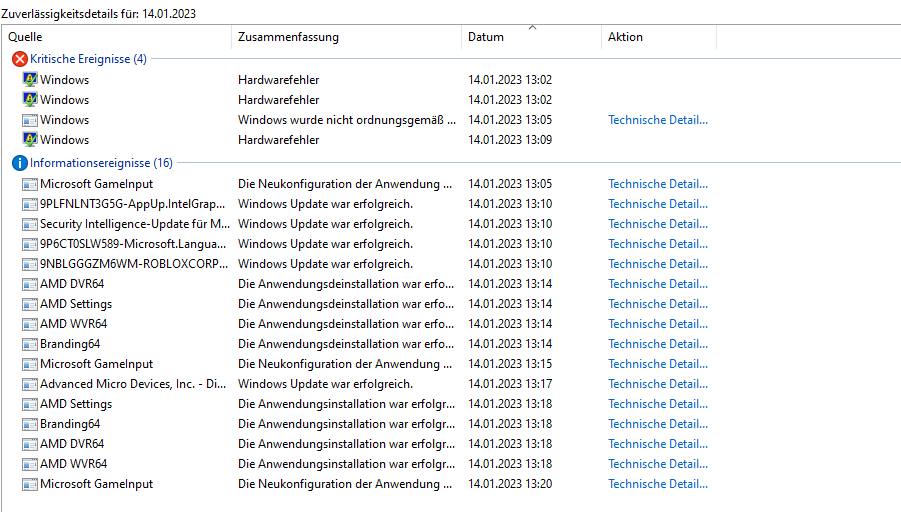The width and height of the screenshot is (901, 512).
Task: Click the Aktion column header
Action: pos(625,37)
